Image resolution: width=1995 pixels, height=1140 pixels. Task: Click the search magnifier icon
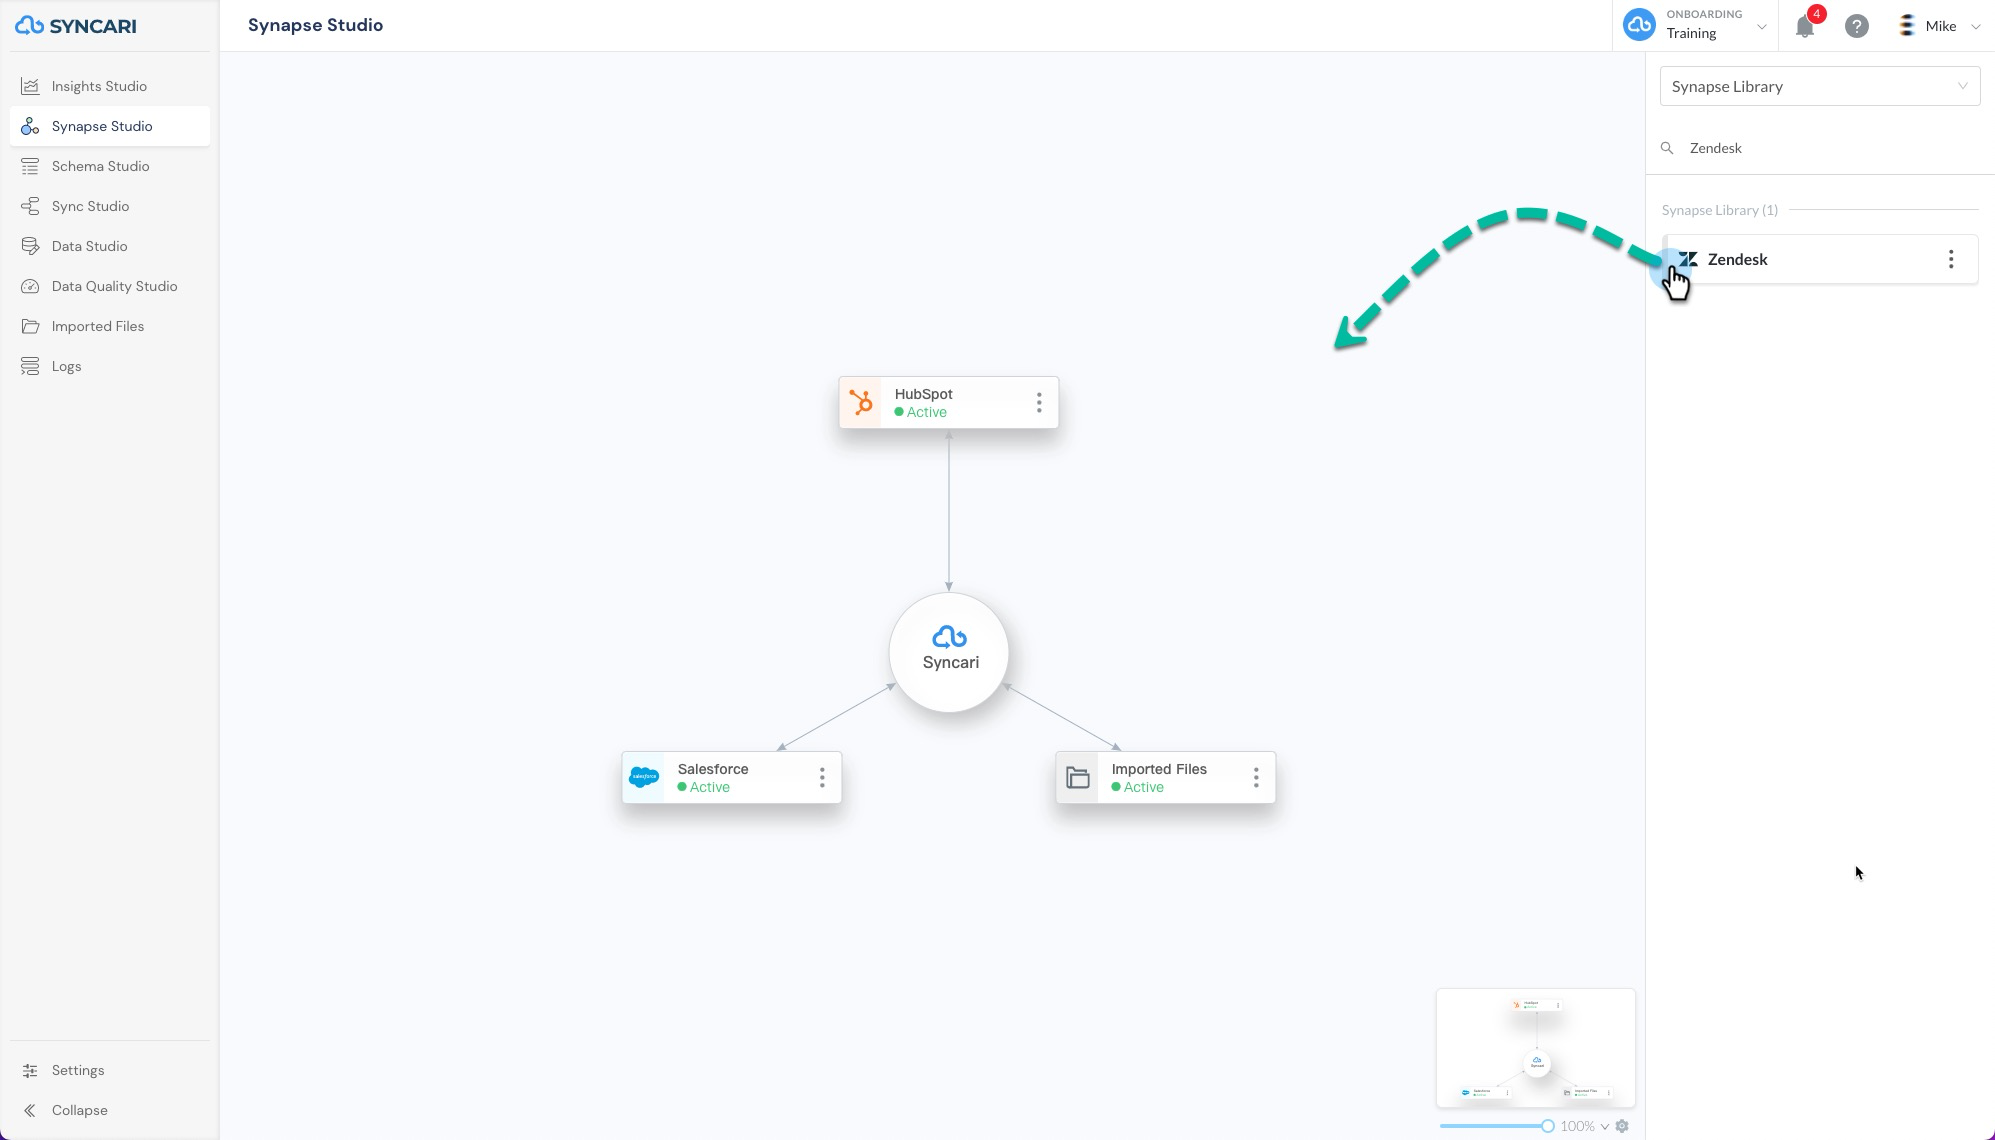(x=1667, y=148)
